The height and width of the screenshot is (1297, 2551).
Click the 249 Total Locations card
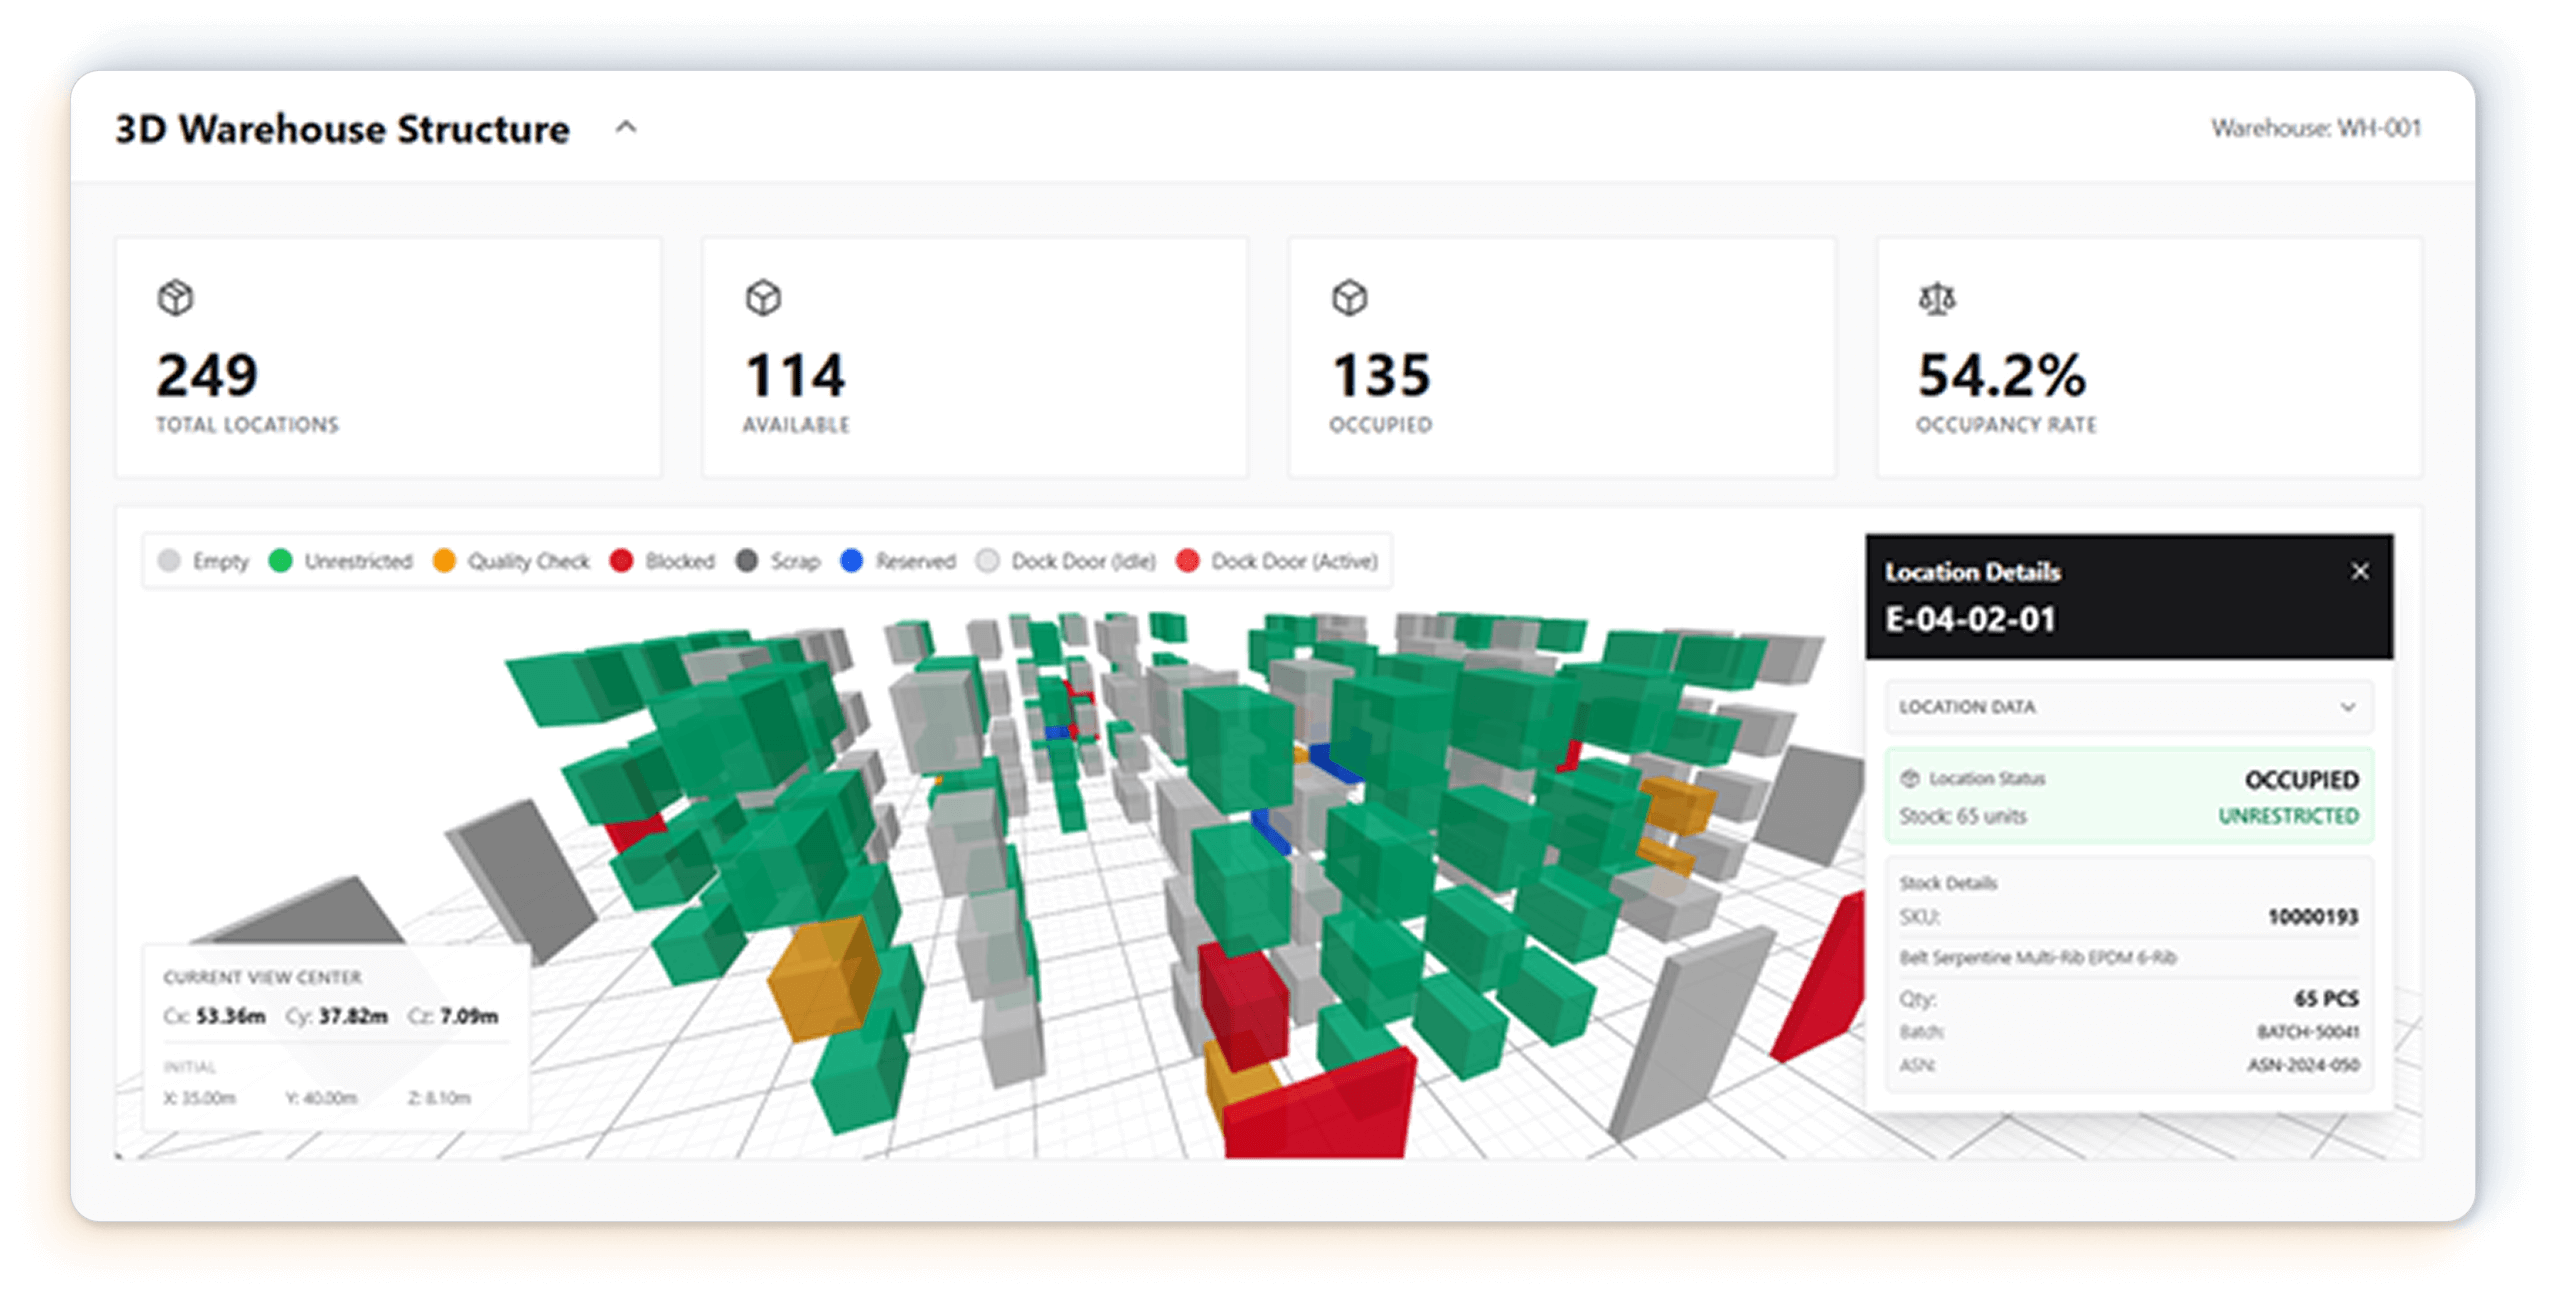pyautogui.click(x=388, y=357)
